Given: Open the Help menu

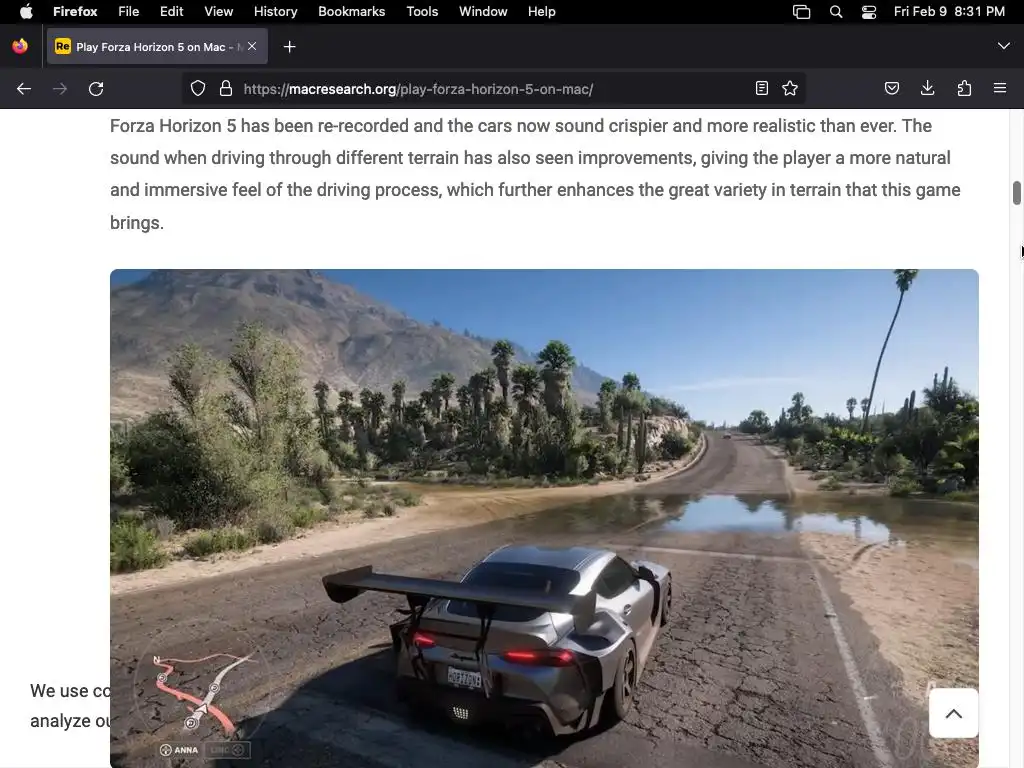Looking at the screenshot, I should (541, 12).
